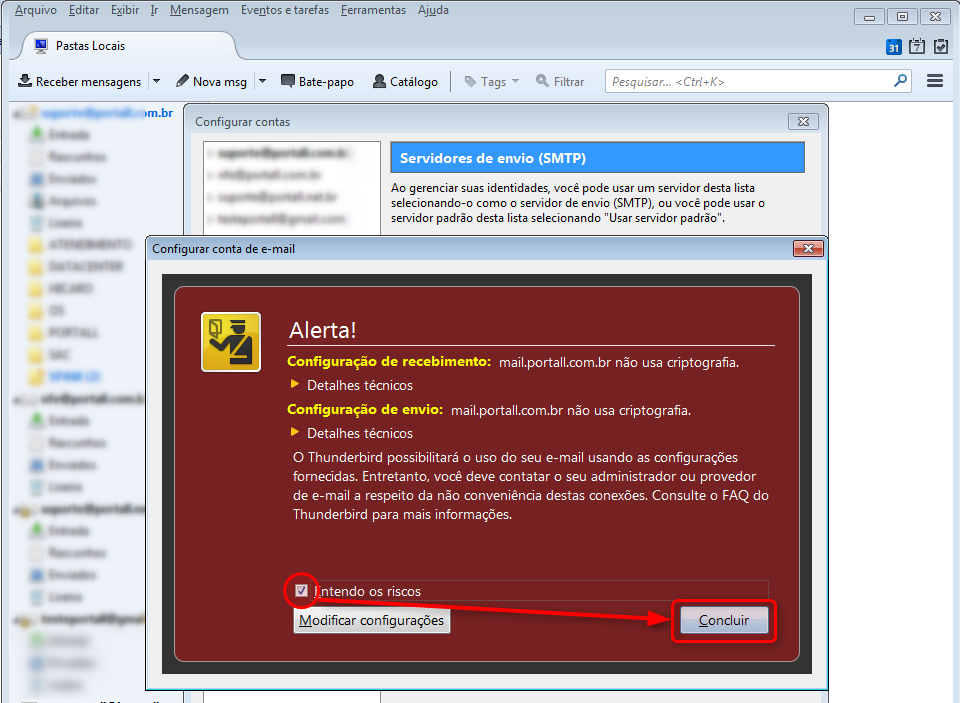Open Bate-papo chat from the toolbar
This screenshot has width=960, height=703.
tap(317, 81)
